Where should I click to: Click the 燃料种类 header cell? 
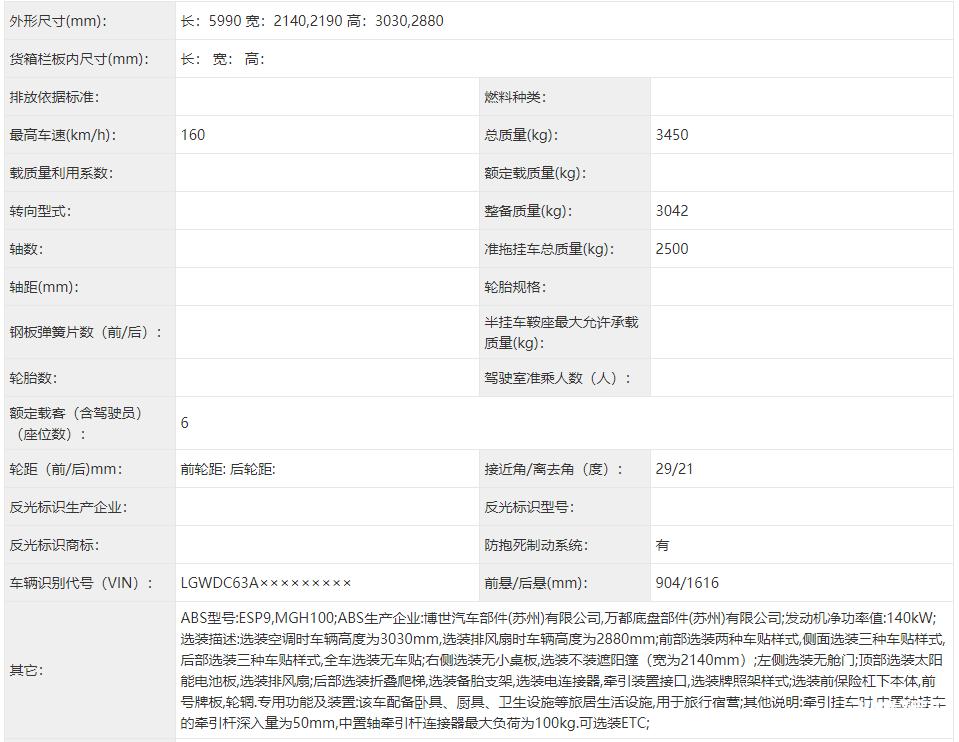(x=515, y=96)
